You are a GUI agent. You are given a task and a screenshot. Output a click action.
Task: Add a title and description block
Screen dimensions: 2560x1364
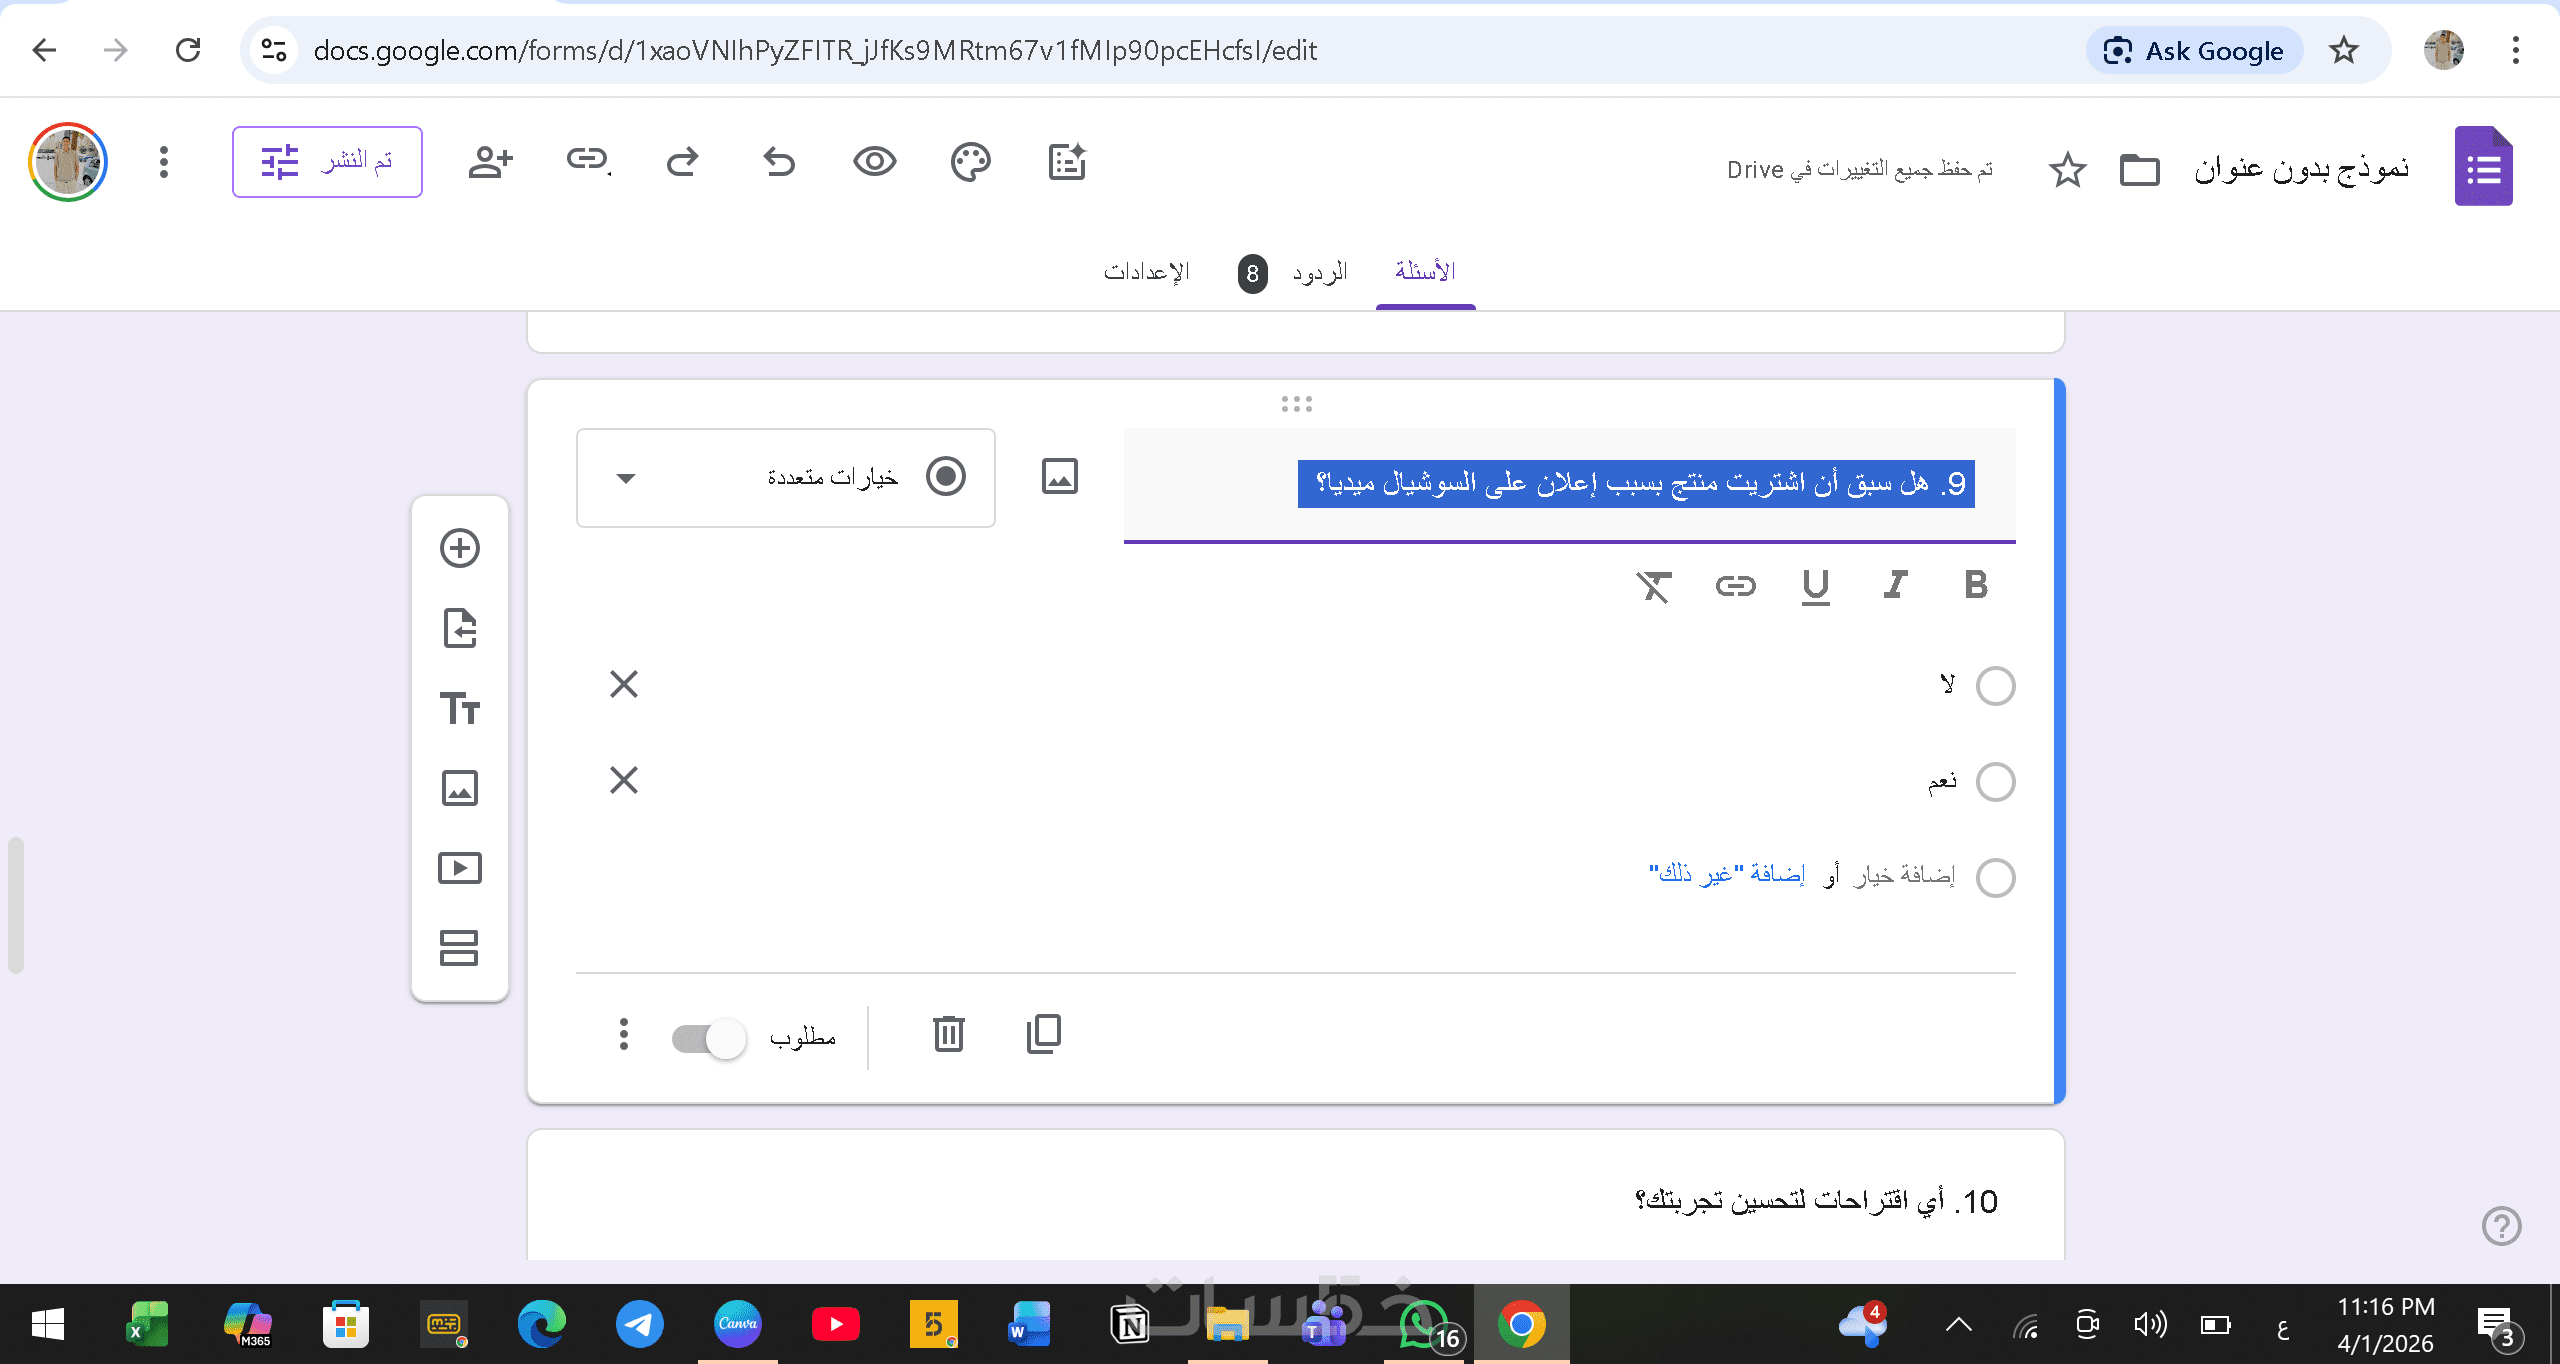460,708
